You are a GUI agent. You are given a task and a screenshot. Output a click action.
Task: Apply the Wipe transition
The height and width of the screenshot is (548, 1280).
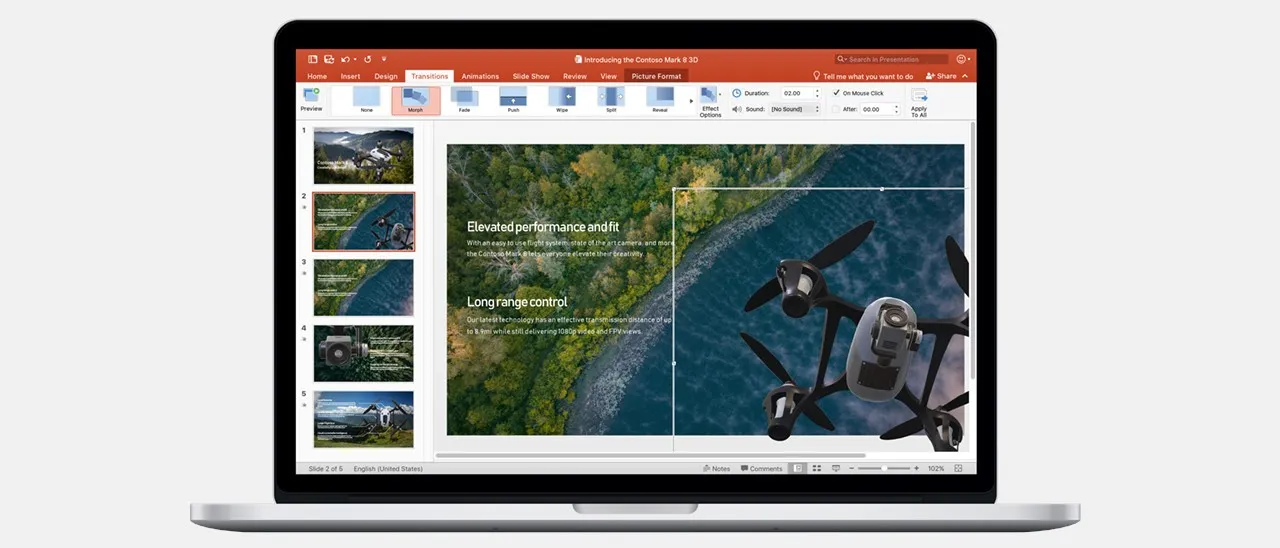(562, 101)
